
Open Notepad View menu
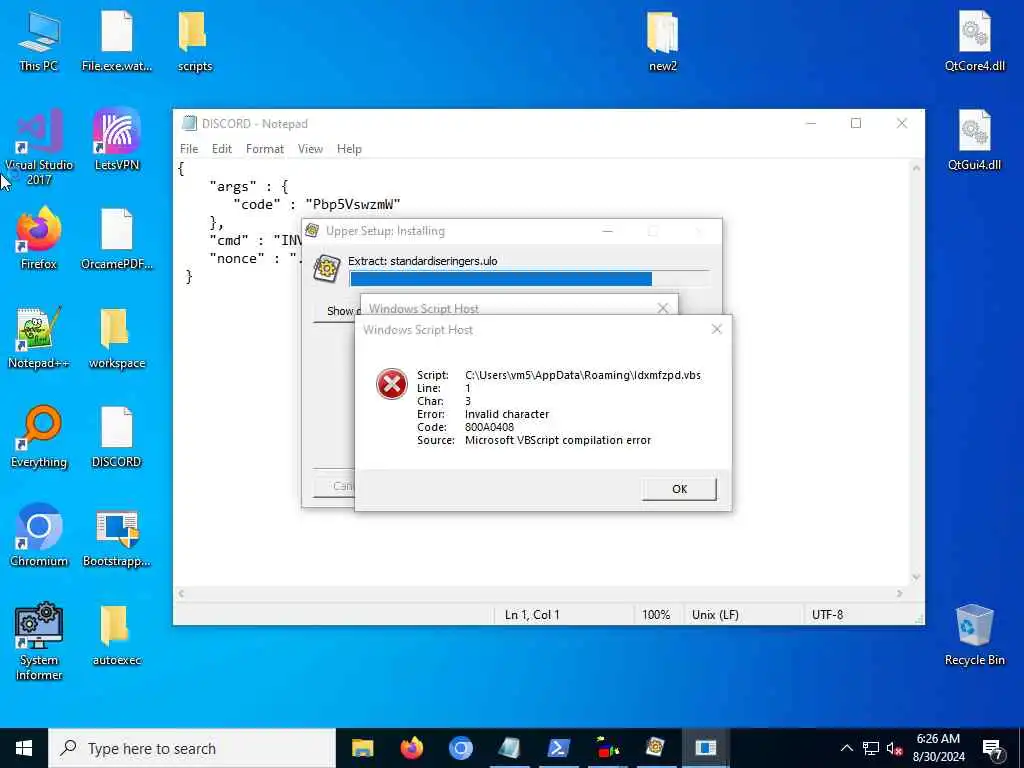(310, 149)
